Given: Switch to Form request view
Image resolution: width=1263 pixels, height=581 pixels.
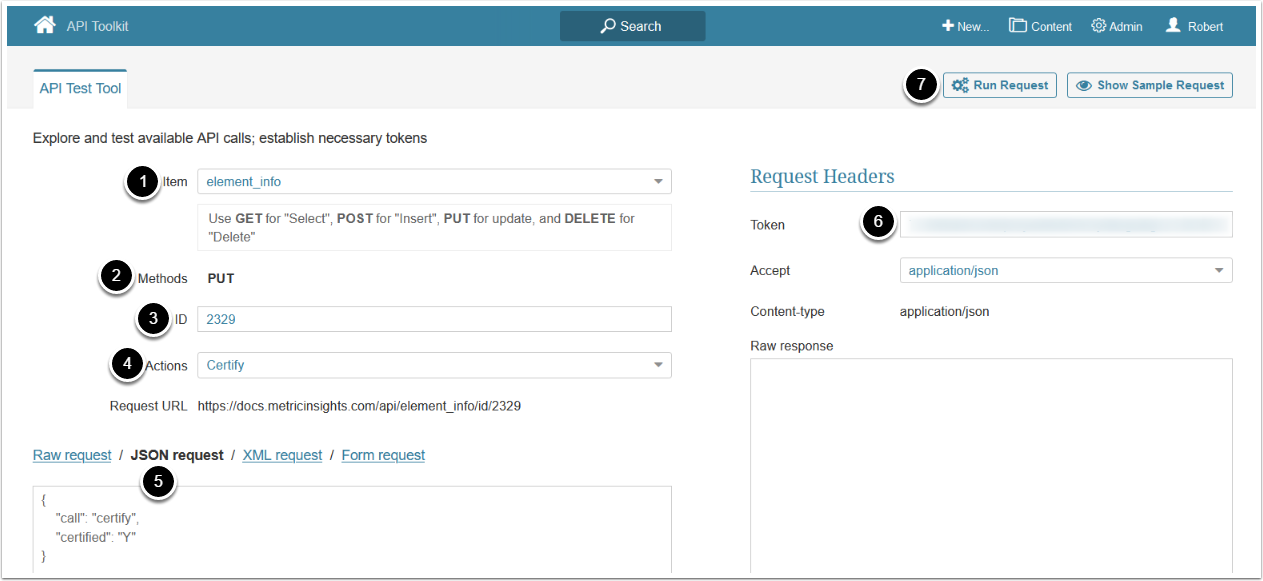Looking at the screenshot, I should pos(383,455).
